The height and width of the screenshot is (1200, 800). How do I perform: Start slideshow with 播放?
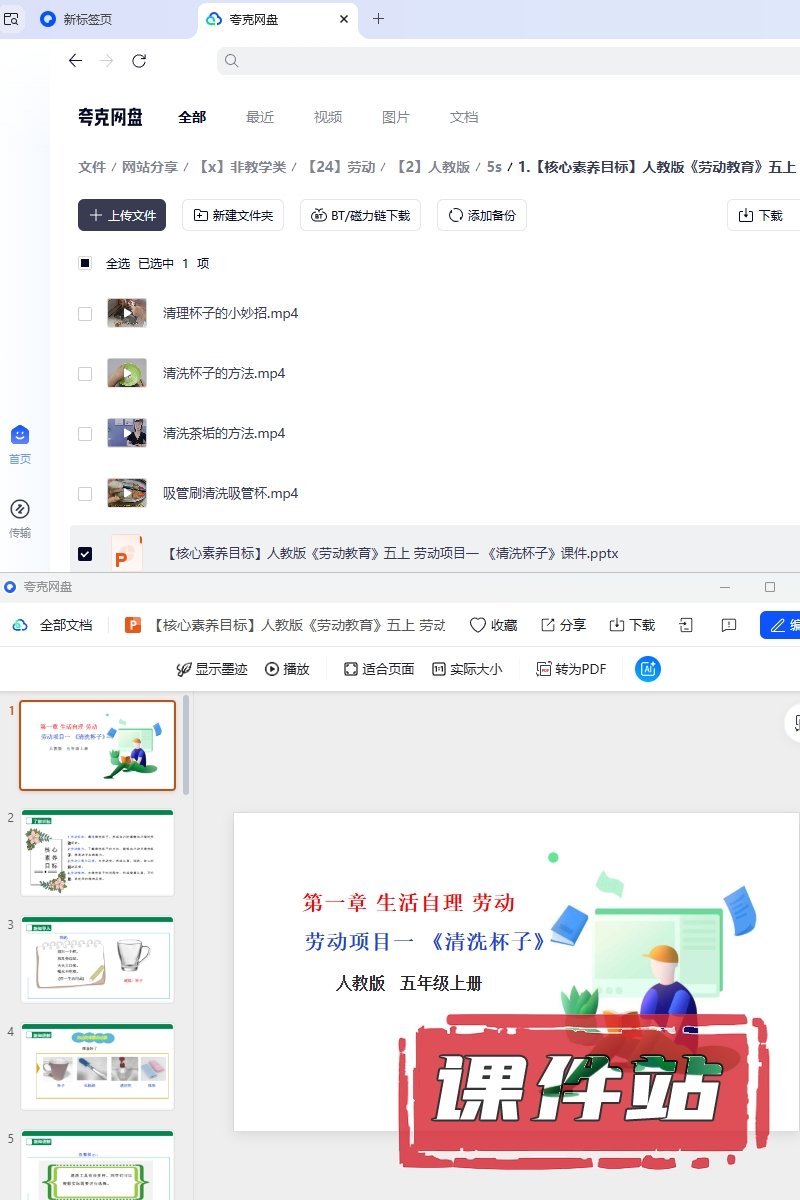pos(287,669)
